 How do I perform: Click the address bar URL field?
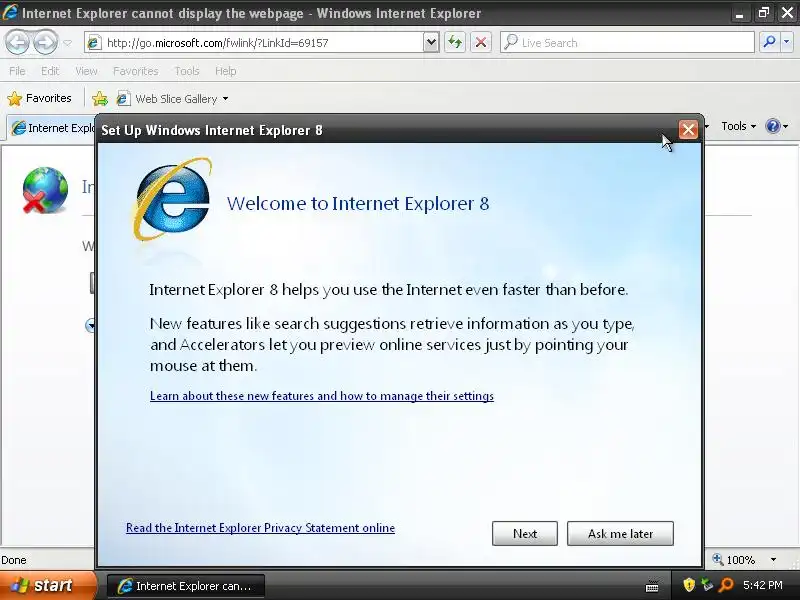261,43
